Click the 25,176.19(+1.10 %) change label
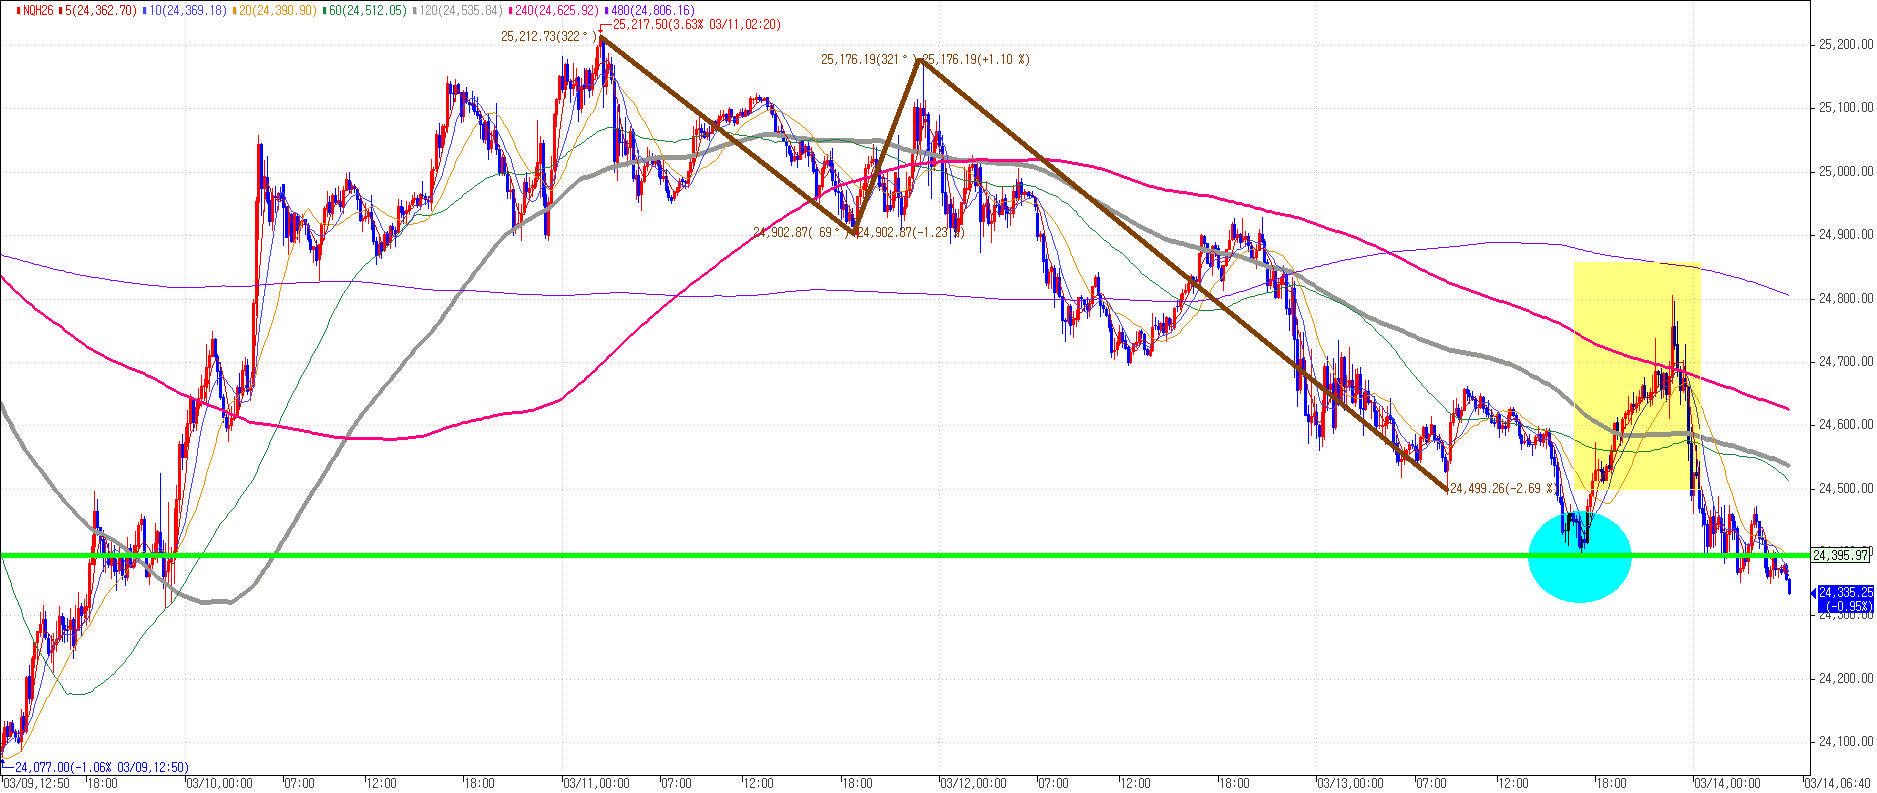The image size is (1877, 793). click(976, 60)
